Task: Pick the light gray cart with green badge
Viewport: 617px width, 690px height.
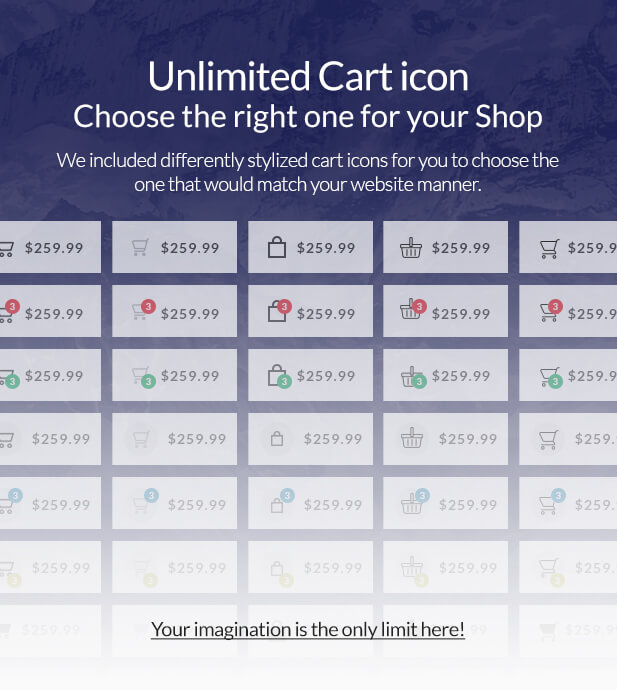Action: tap(142, 376)
